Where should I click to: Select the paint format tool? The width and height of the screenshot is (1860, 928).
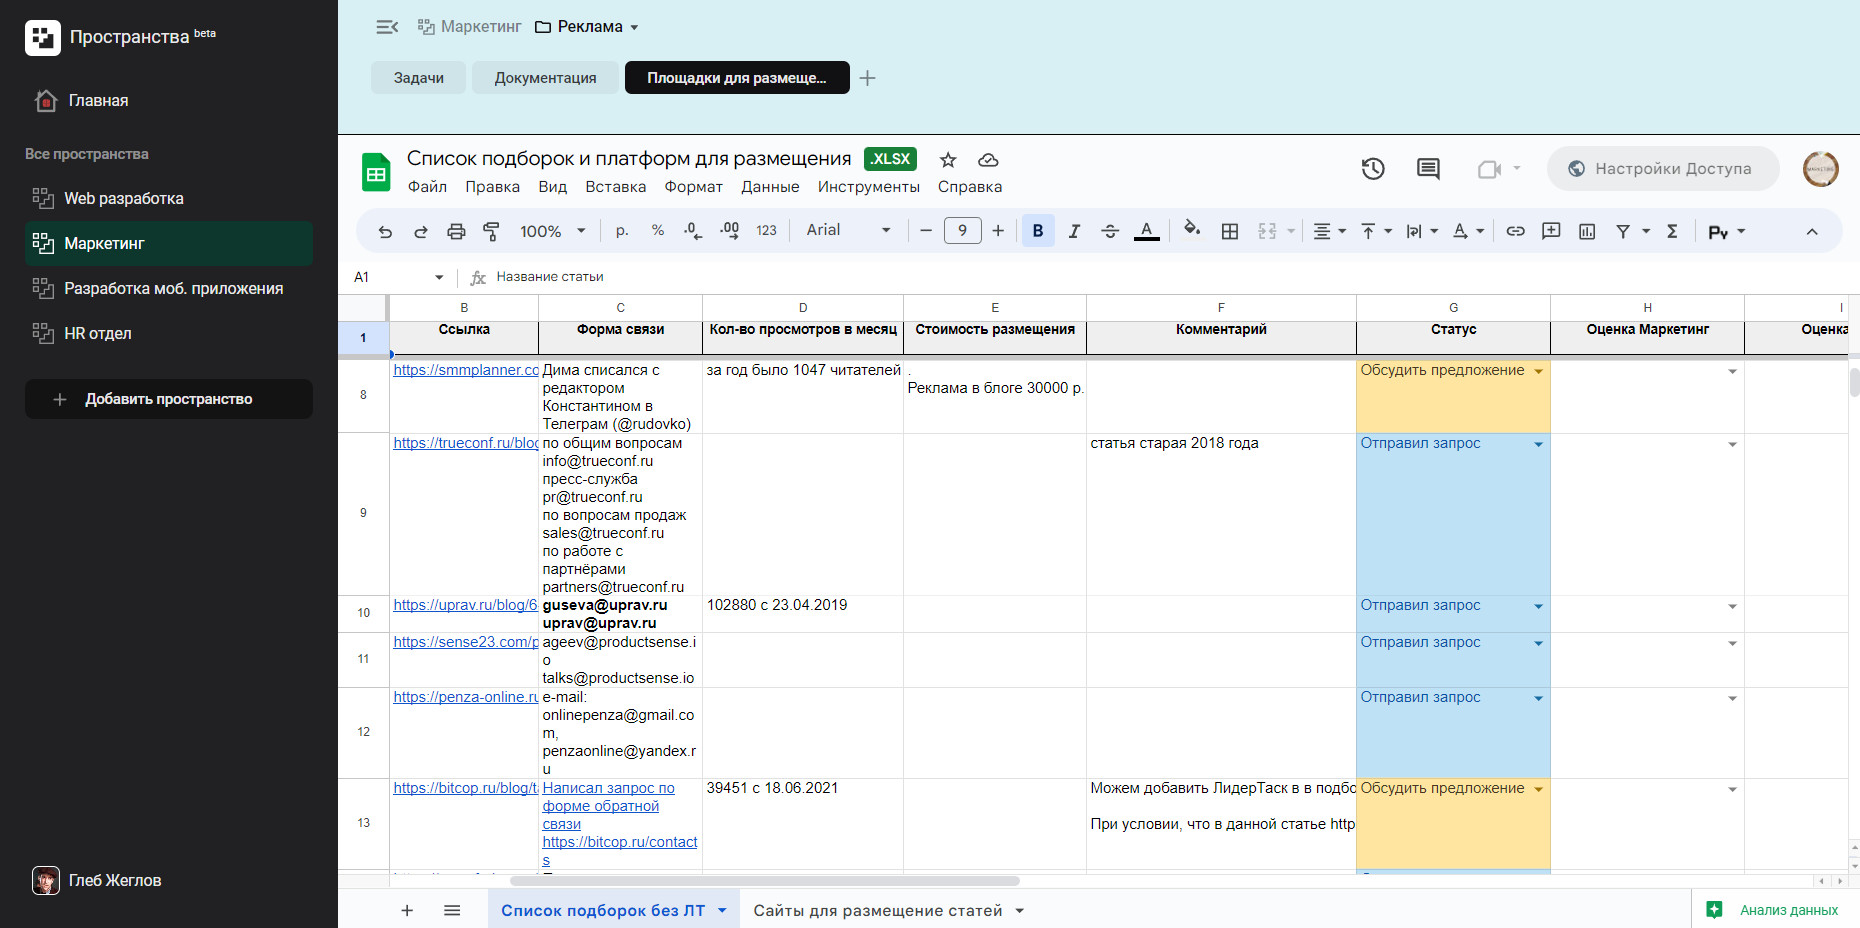[491, 231]
